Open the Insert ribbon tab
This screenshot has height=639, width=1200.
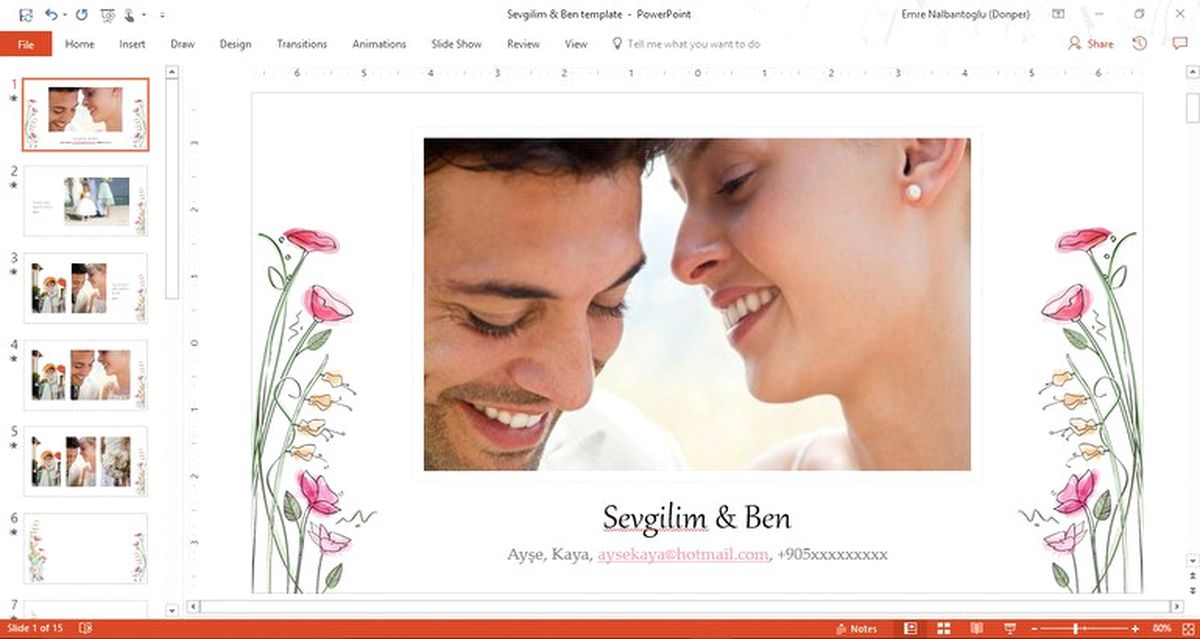[132, 44]
